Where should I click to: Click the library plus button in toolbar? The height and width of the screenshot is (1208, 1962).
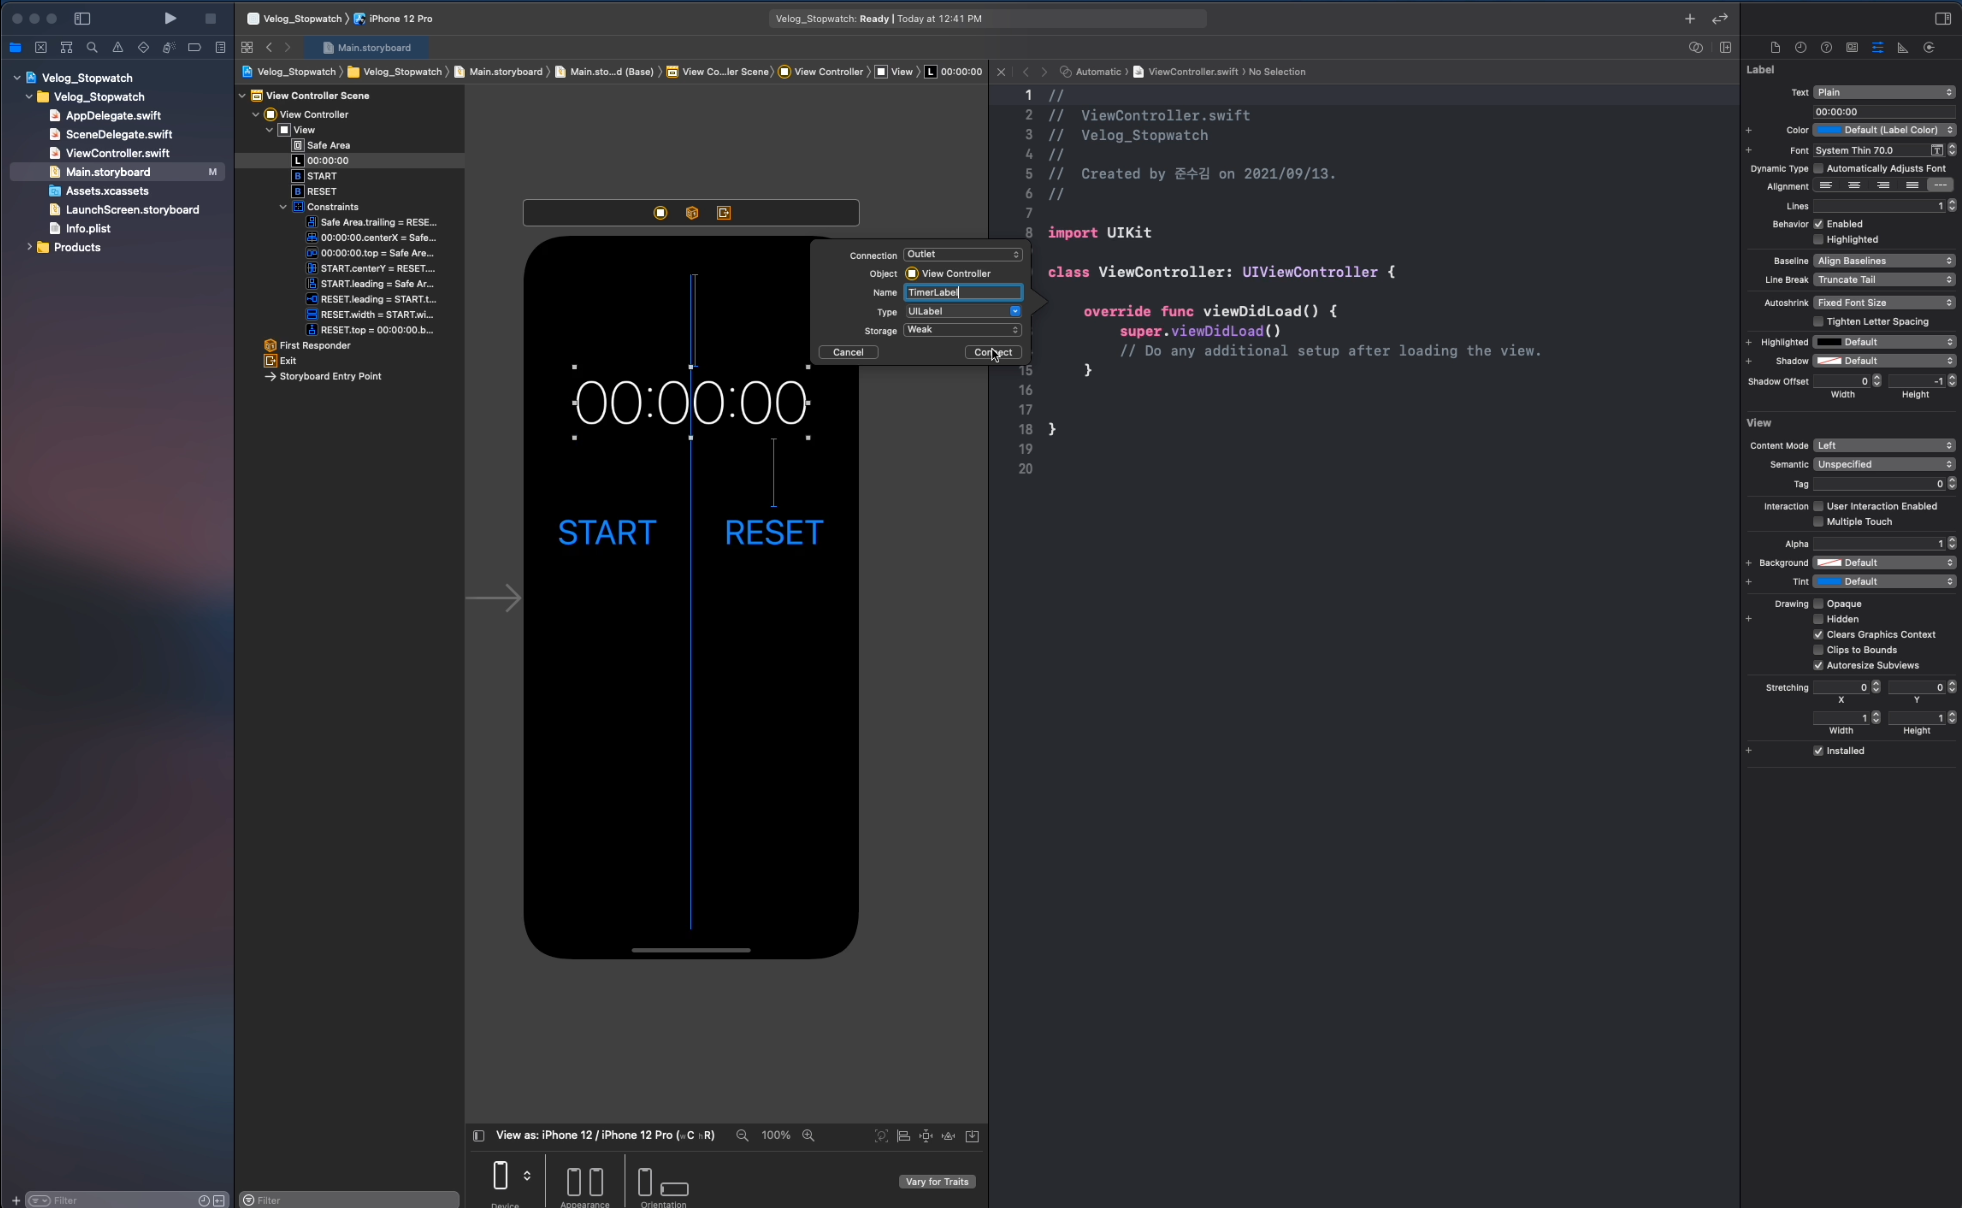coord(1689,18)
